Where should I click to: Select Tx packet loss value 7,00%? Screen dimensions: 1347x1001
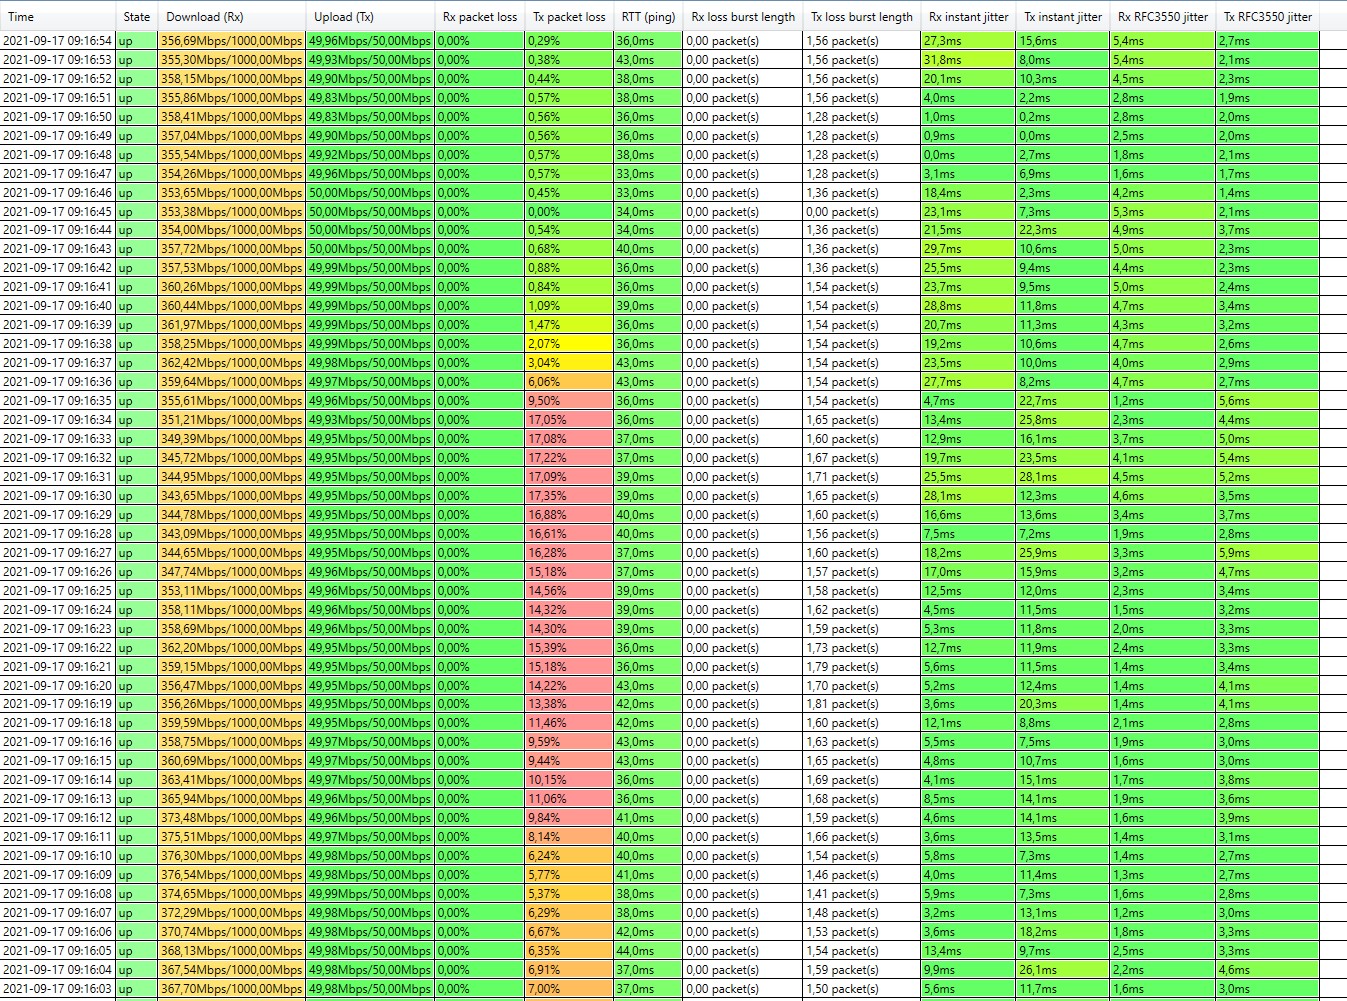569,989
